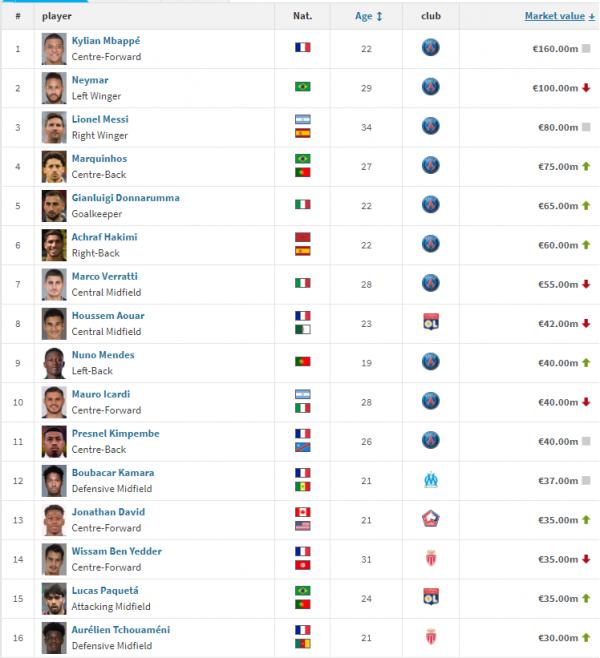The height and width of the screenshot is (658, 600).
Task: Open Lionel Messi's player profile link
Action: [x=100, y=119]
